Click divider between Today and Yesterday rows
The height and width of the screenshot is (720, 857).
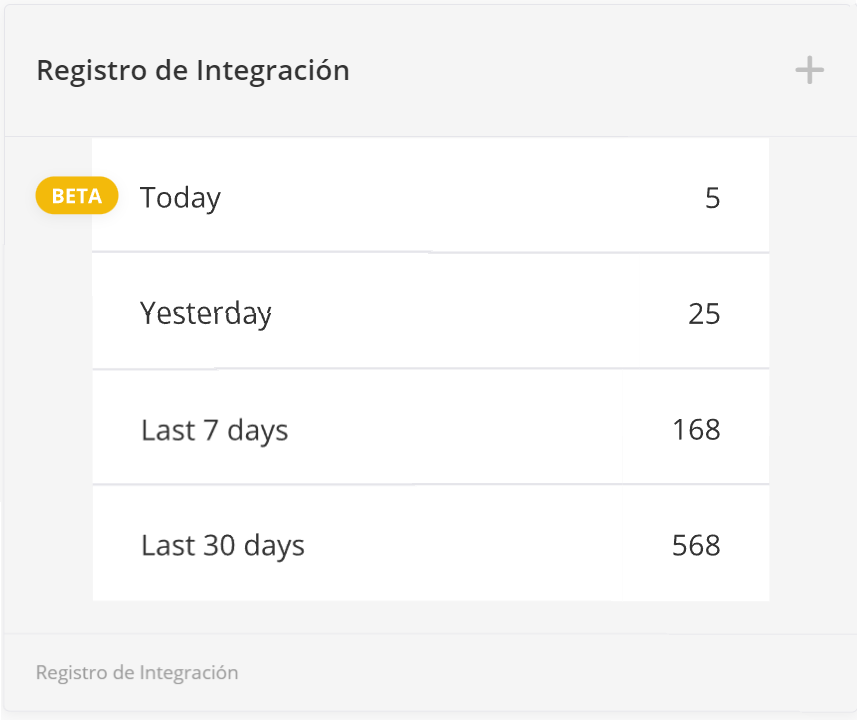click(430, 253)
